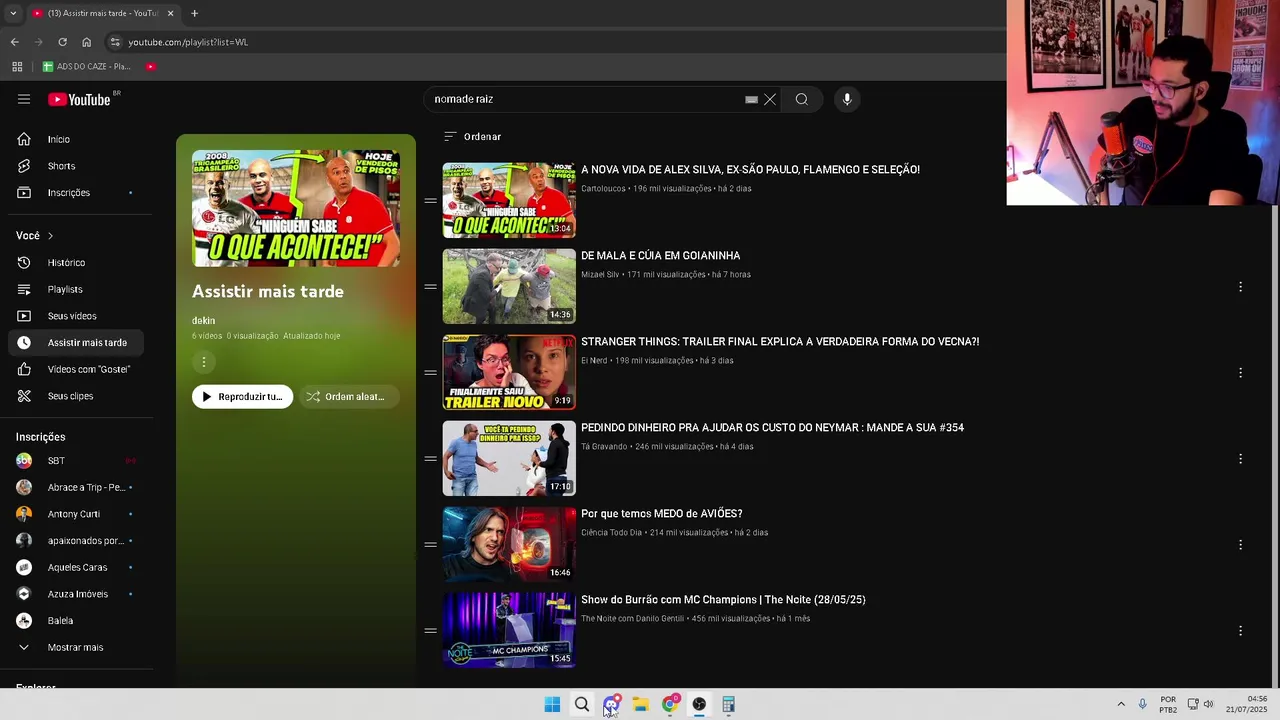Open Inscrições in the sidebar
The height and width of the screenshot is (720, 1280).
click(x=76, y=192)
